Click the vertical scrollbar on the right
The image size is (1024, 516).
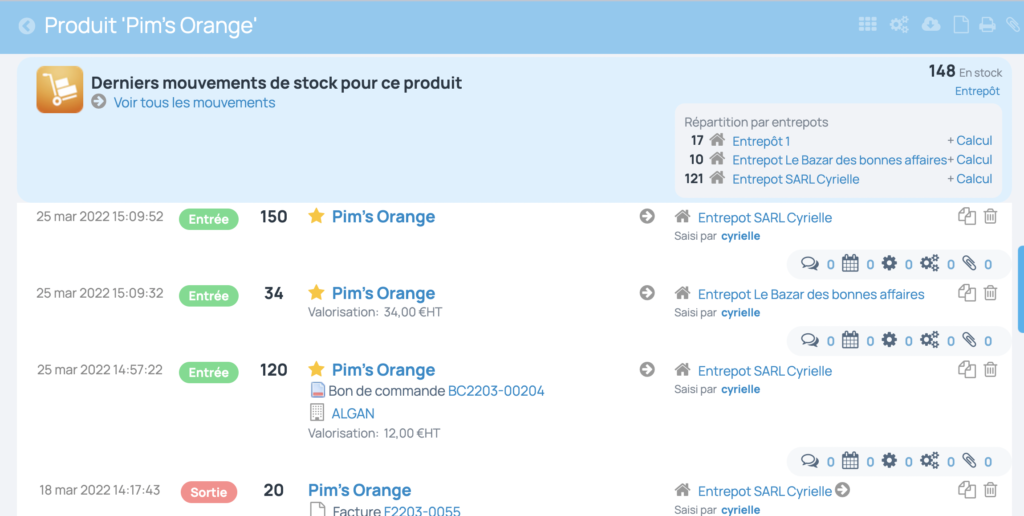(x=1021, y=289)
